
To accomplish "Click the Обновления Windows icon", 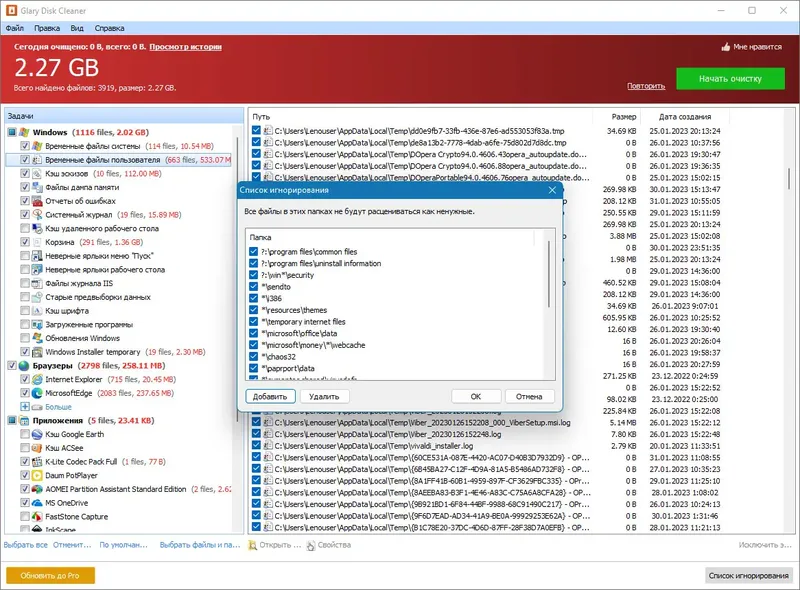I will coord(37,338).
